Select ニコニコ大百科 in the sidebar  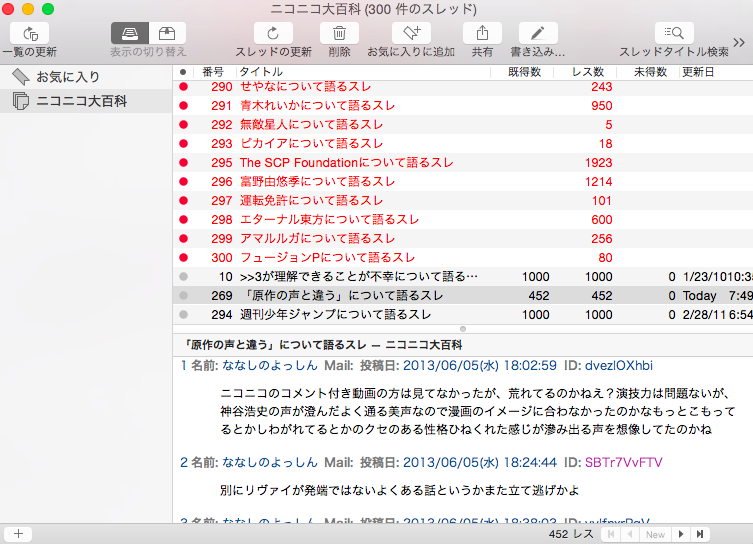(86, 101)
